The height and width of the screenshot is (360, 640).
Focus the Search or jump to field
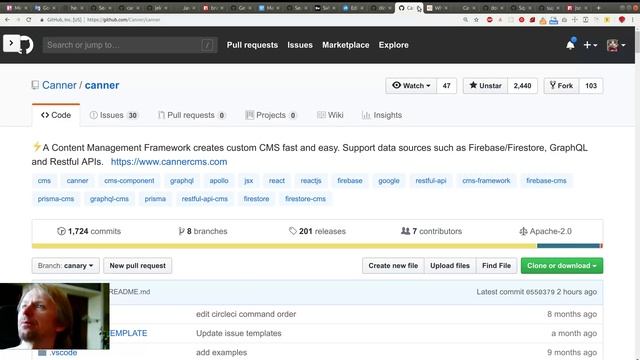point(130,45)
